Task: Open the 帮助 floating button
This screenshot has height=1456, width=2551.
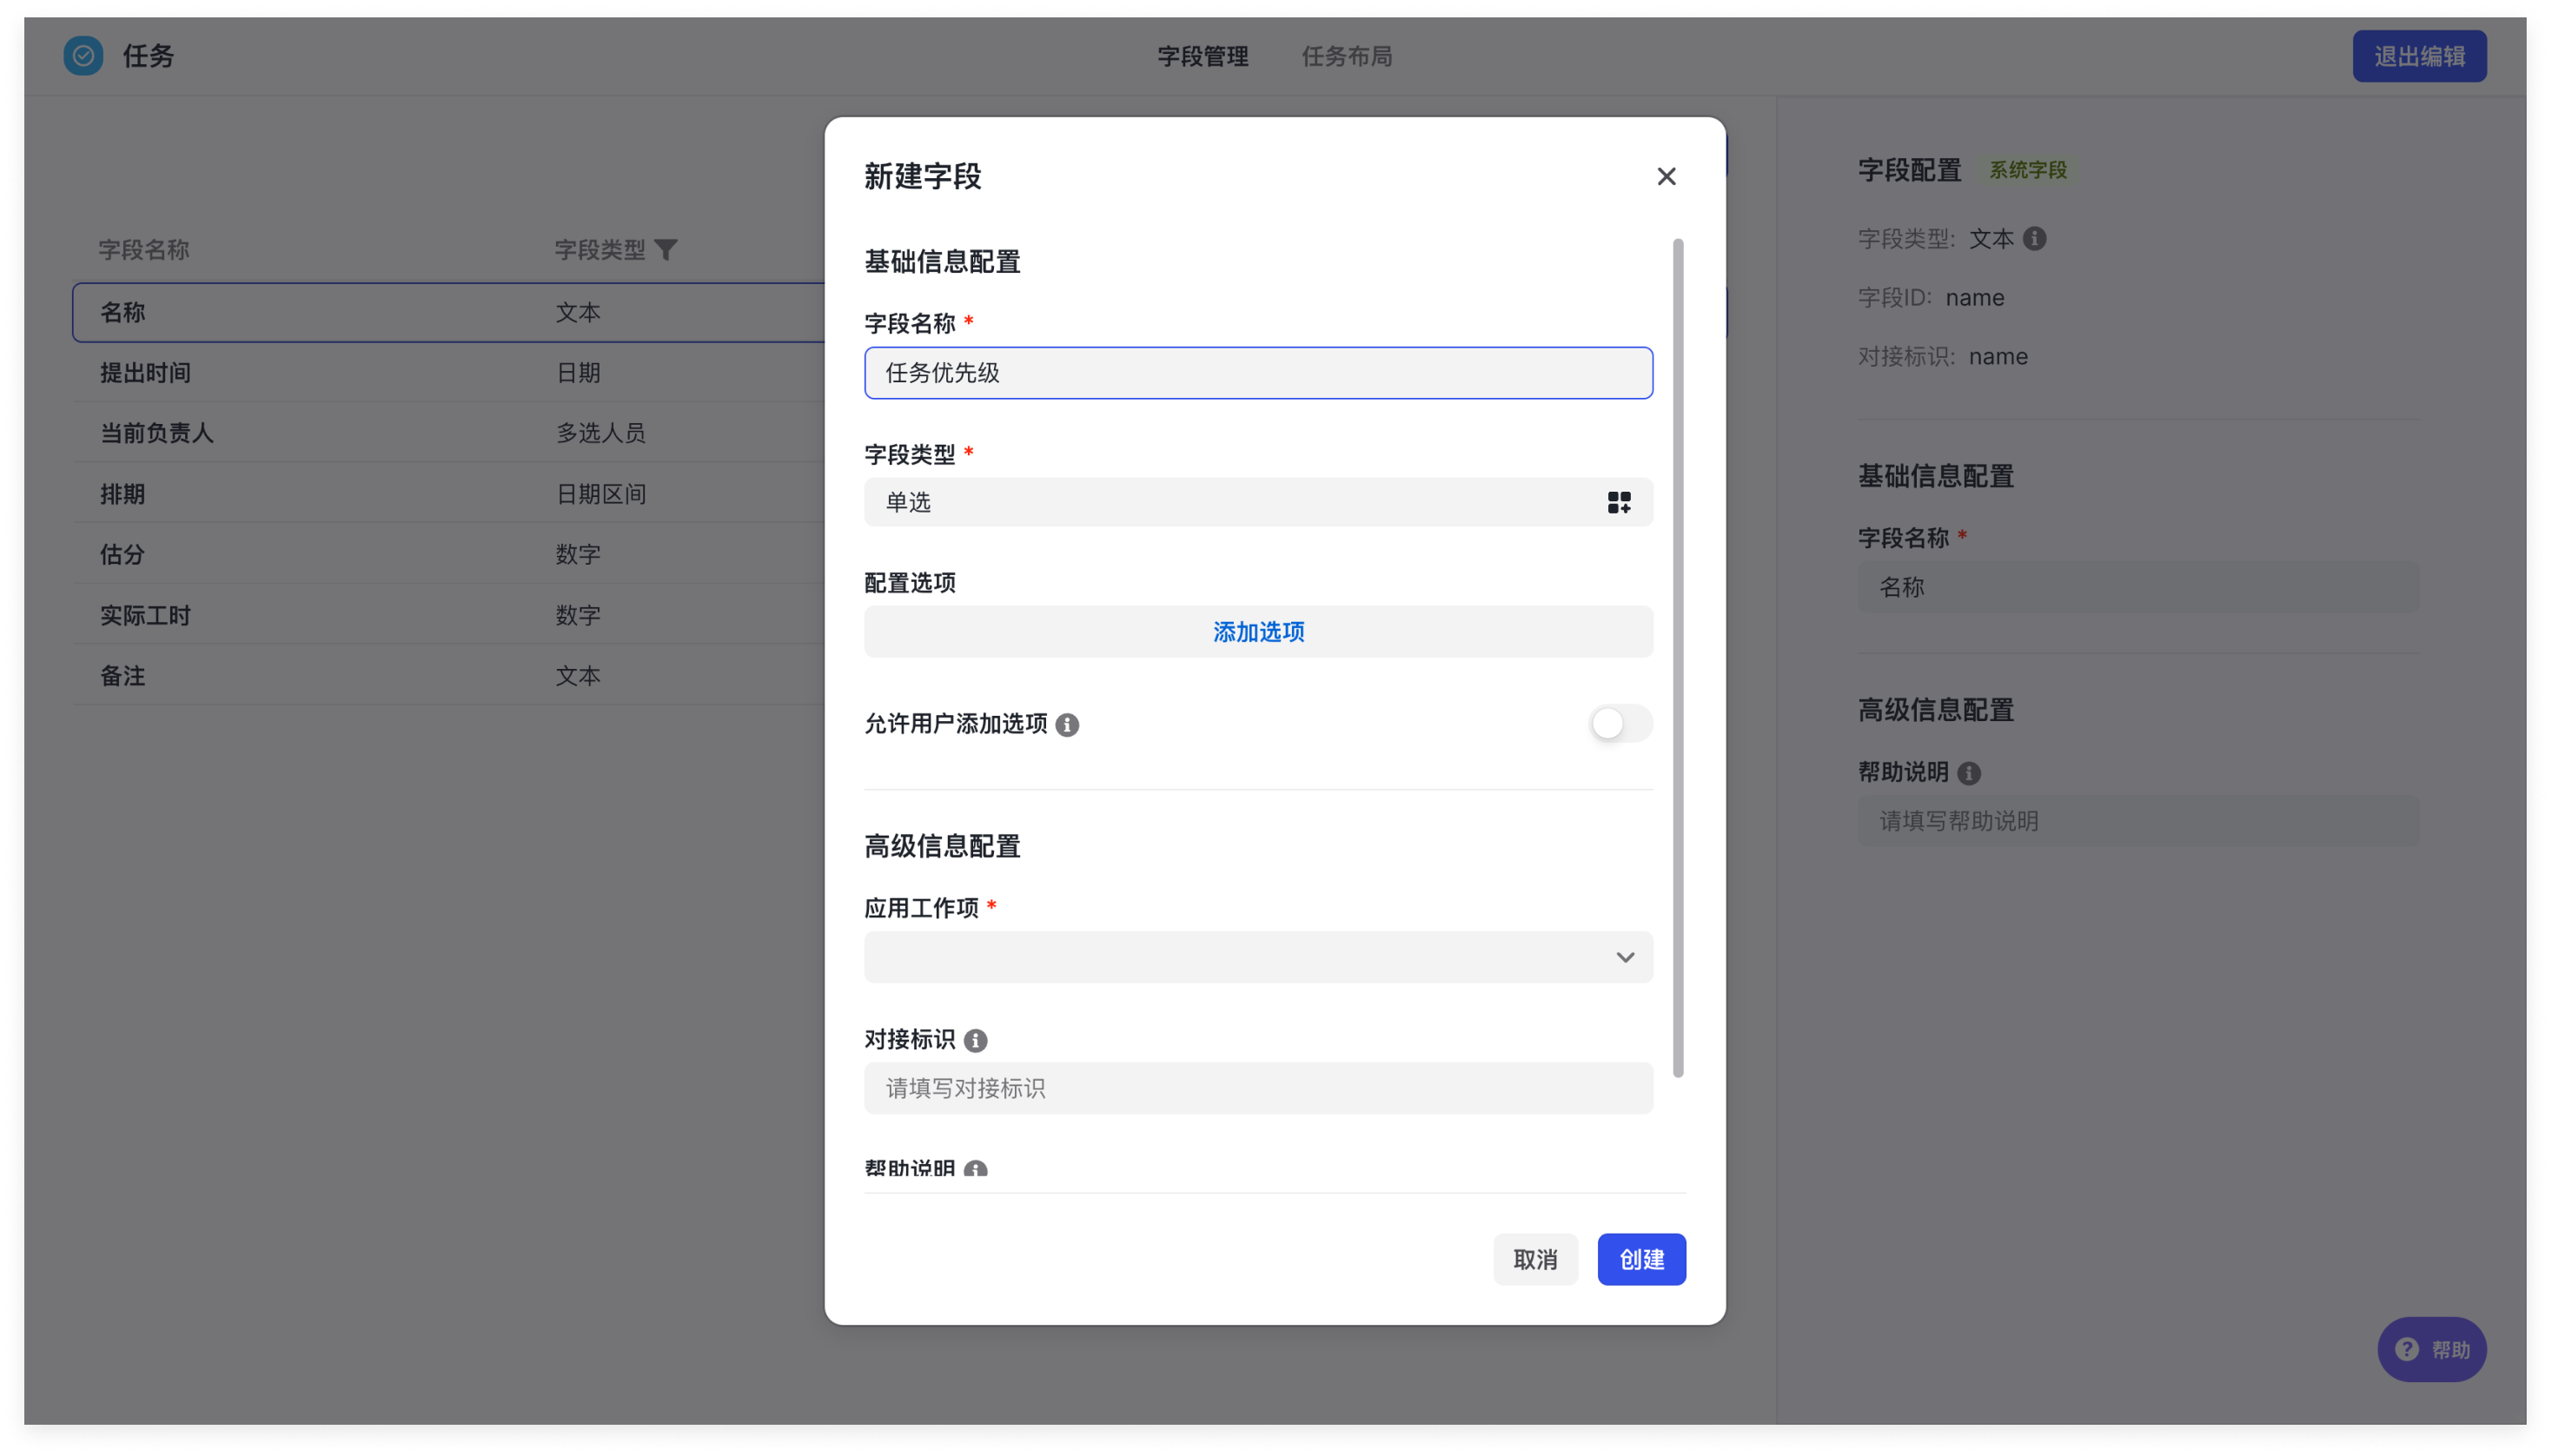Action: click(x=2431, y=1349)
